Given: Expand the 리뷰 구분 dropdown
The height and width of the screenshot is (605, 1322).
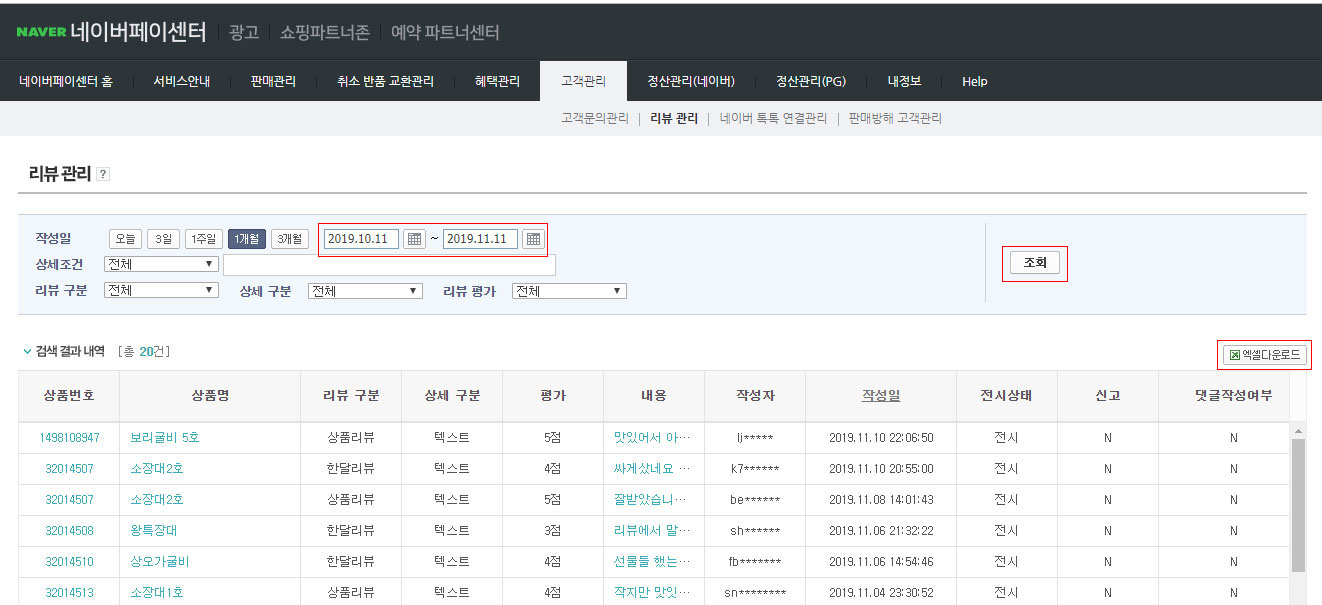Looking at the screenshot, I should [161, 291].
